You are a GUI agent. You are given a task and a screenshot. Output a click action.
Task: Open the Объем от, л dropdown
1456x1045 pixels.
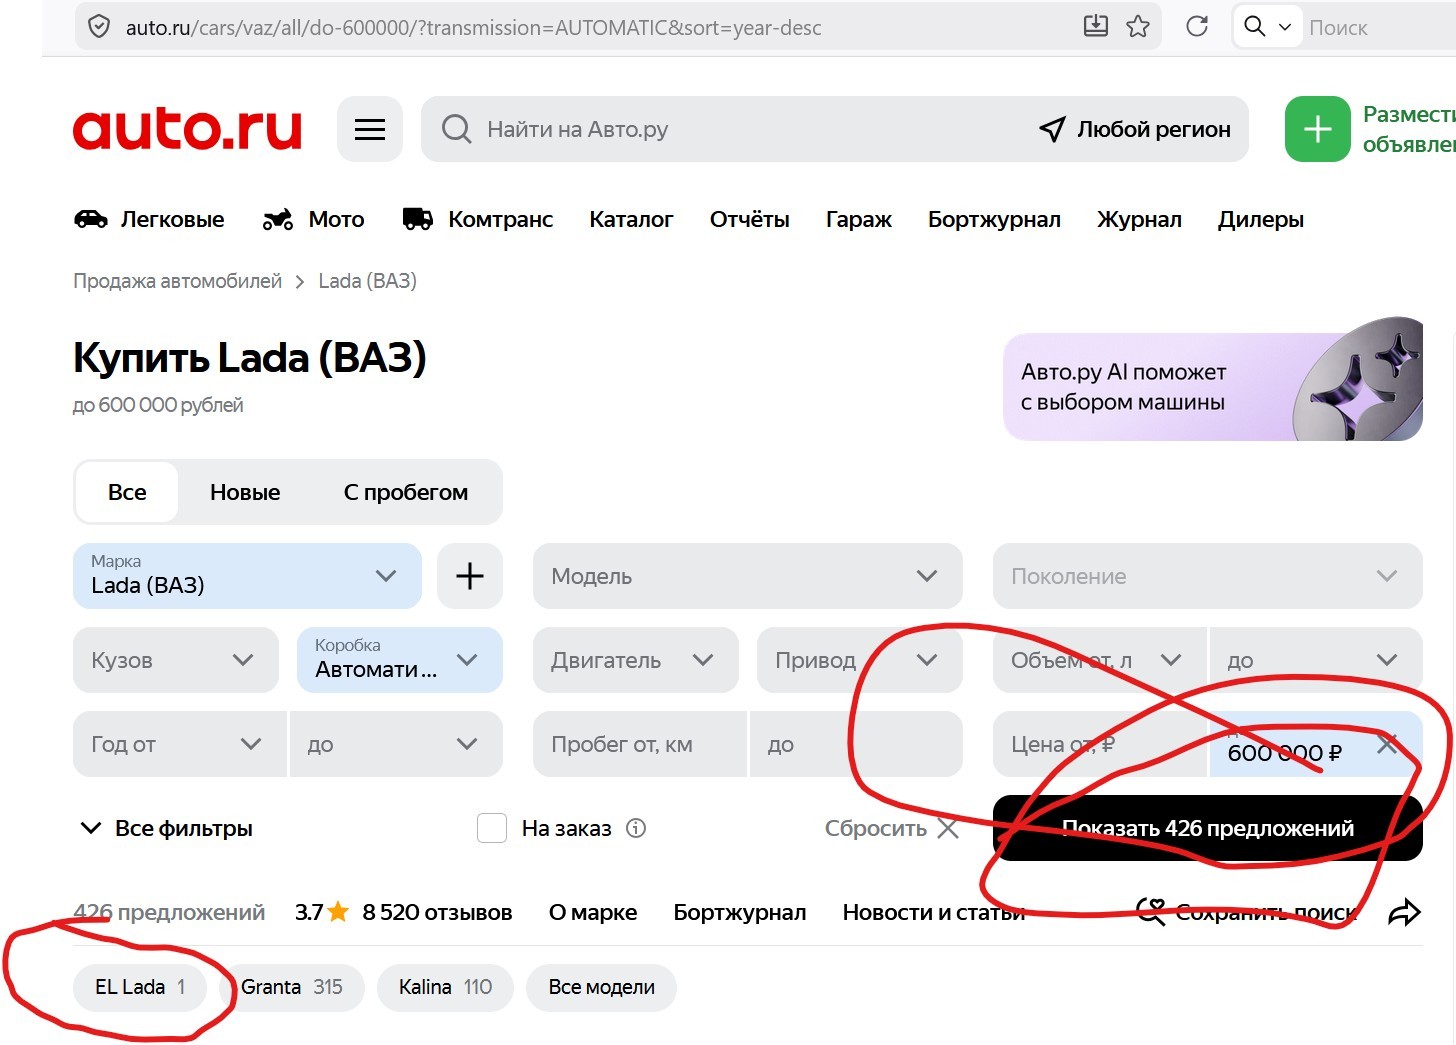tap(1100, 660)
